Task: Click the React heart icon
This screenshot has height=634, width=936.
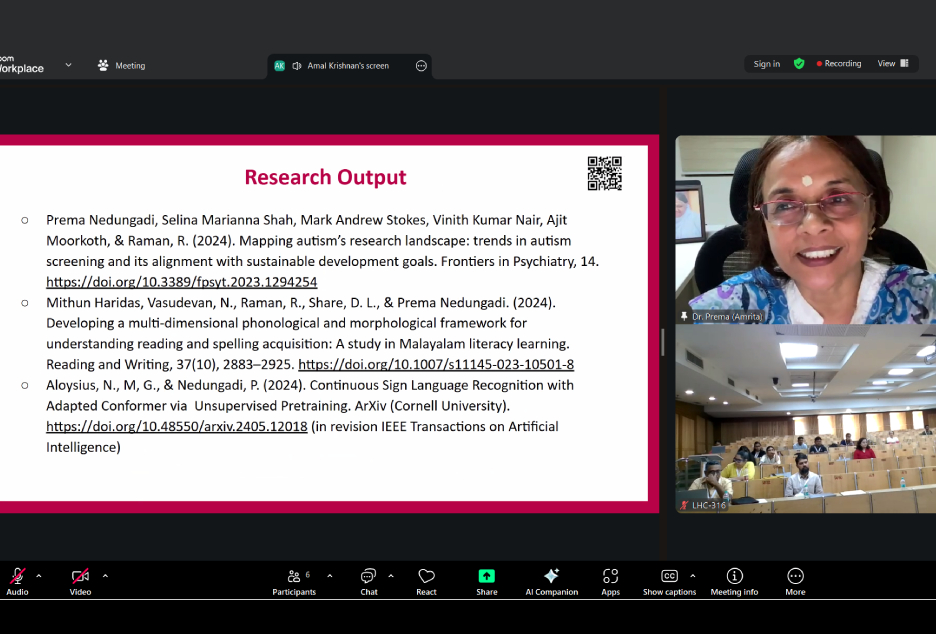Action: 426,581
